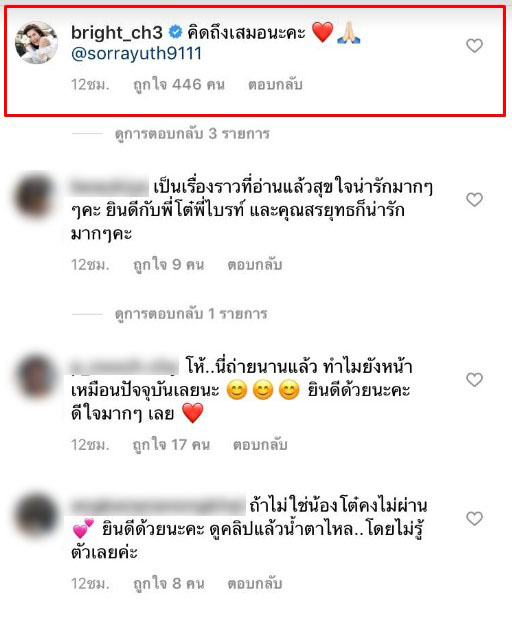This screenshot has height=617, width=512.
Task: View the 17 likes on third comment
Action: (x=171, y=445)
